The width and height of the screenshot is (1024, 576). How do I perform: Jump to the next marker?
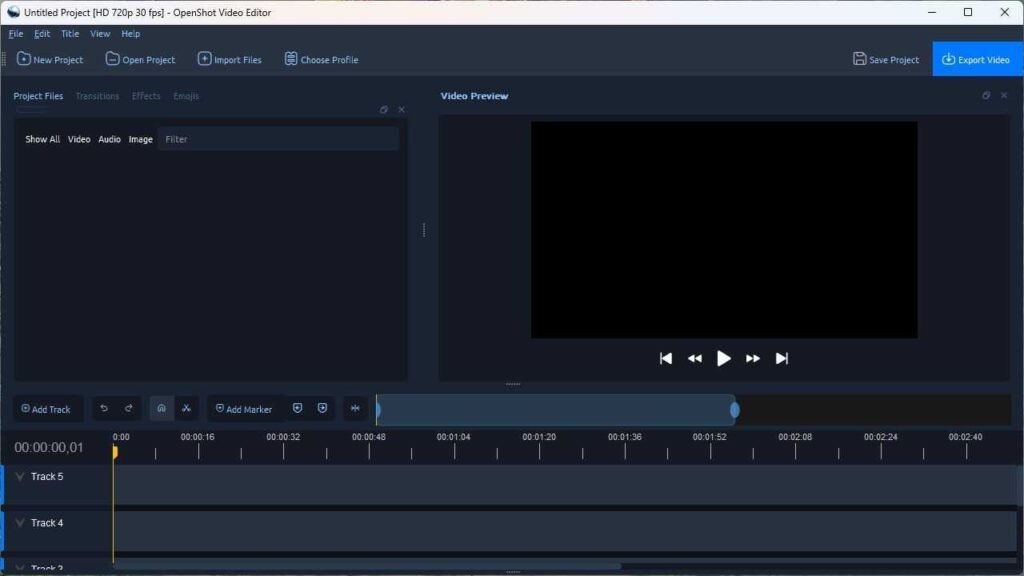pyautogui.click(x=321, y=408)
